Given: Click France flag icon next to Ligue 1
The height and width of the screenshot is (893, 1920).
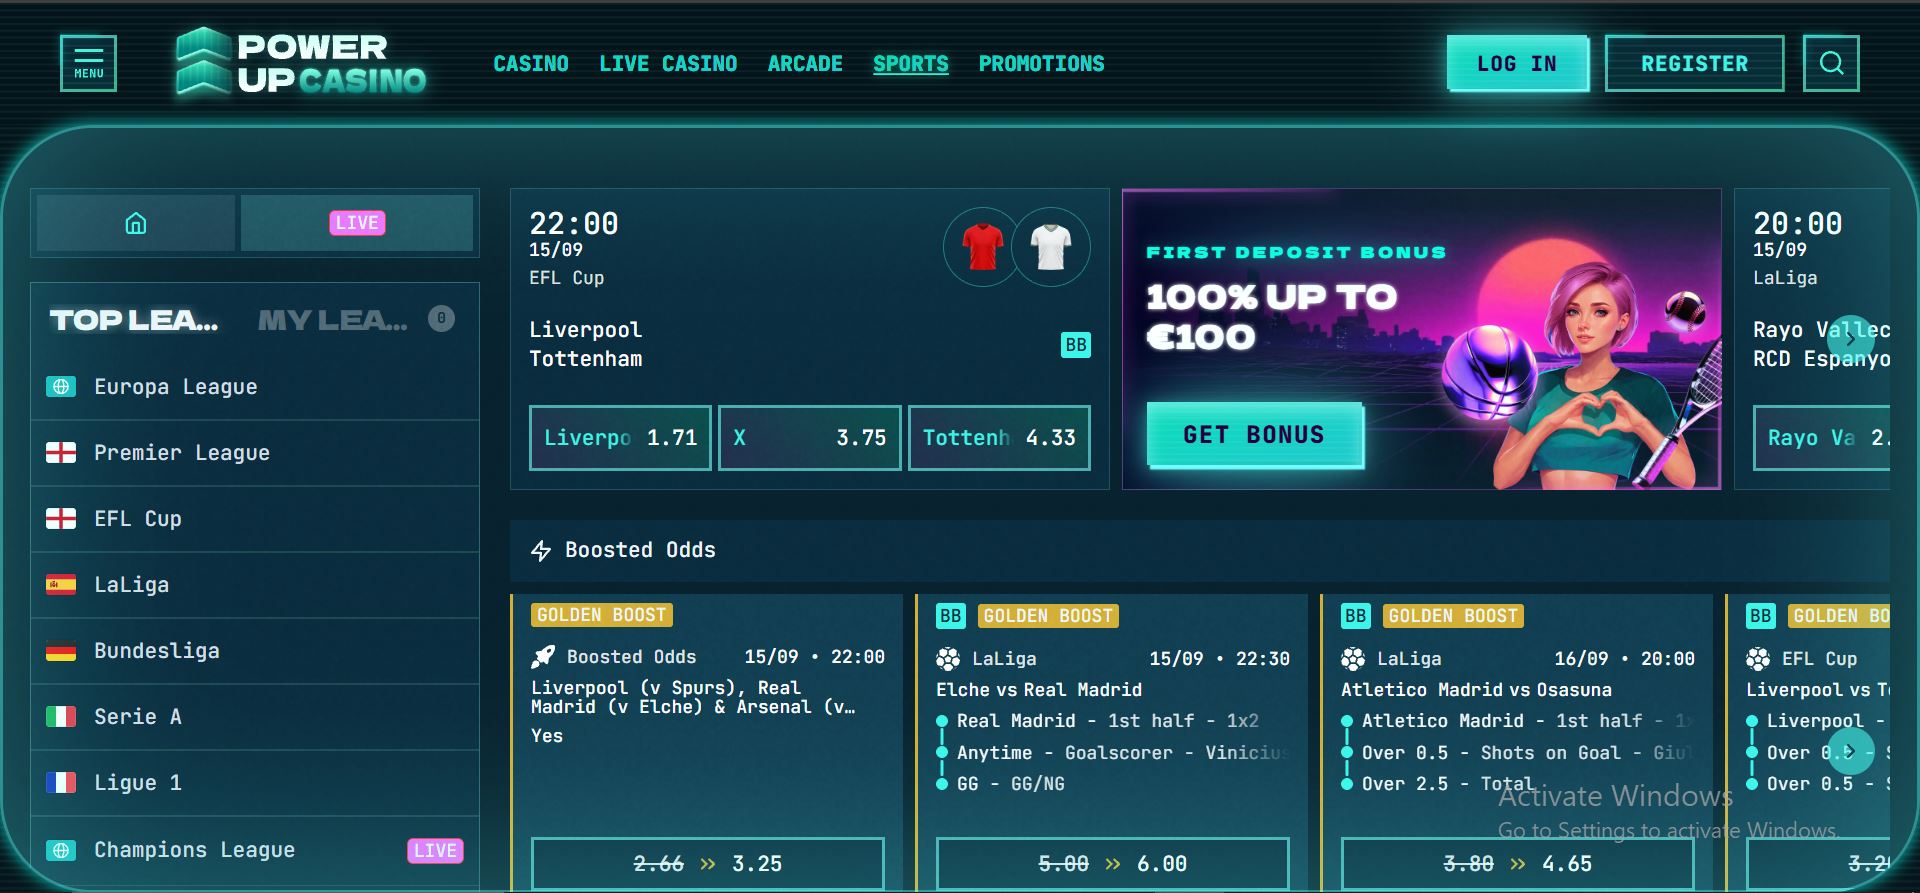Looking at the screenshot, I should (61, 783).
